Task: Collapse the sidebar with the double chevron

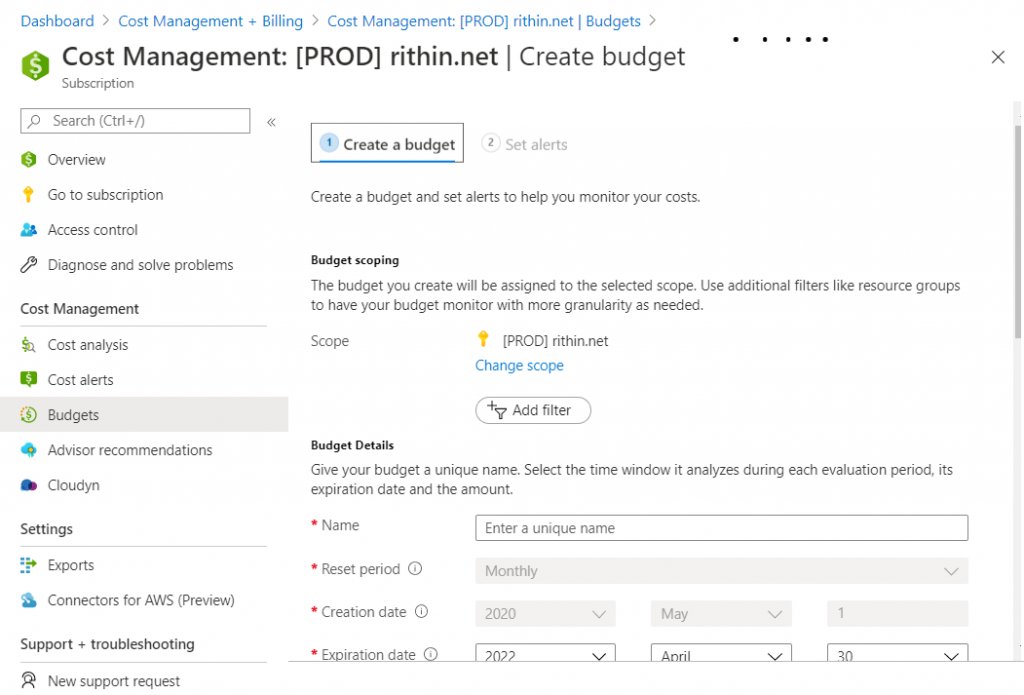Action: click(x=271, y=122)
